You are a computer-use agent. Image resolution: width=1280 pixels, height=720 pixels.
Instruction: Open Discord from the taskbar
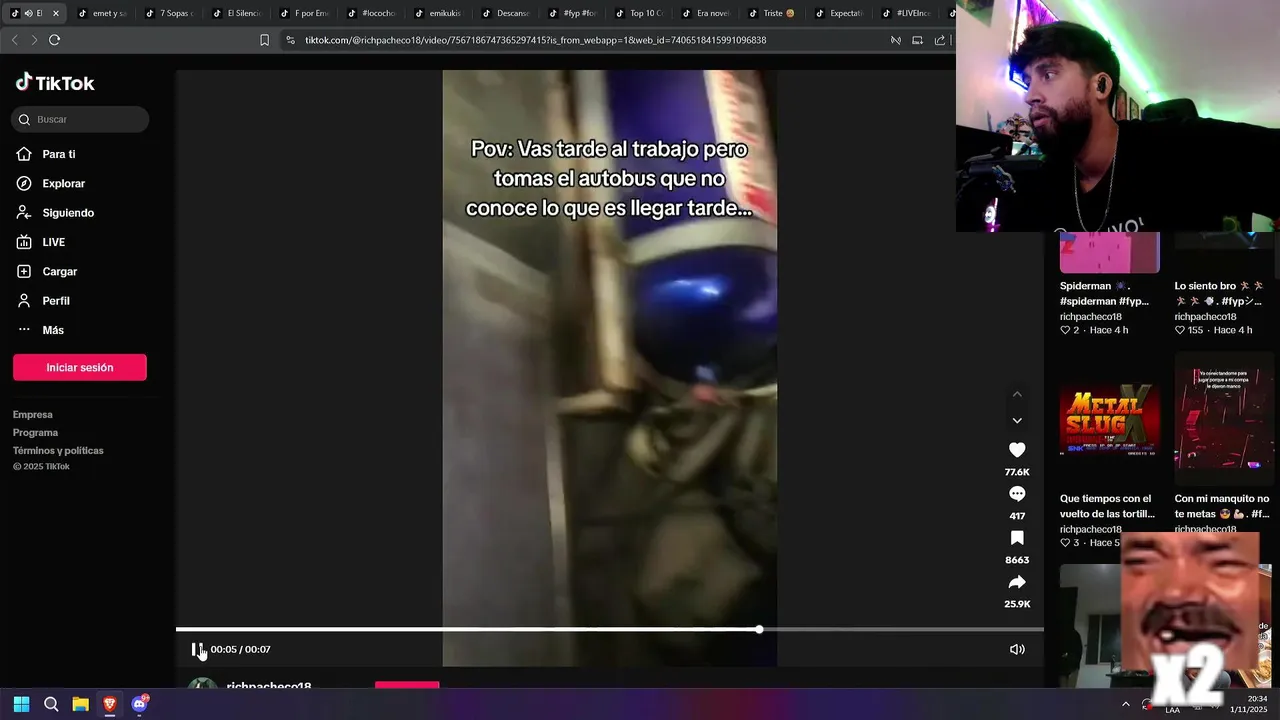[x=139, y=704]
